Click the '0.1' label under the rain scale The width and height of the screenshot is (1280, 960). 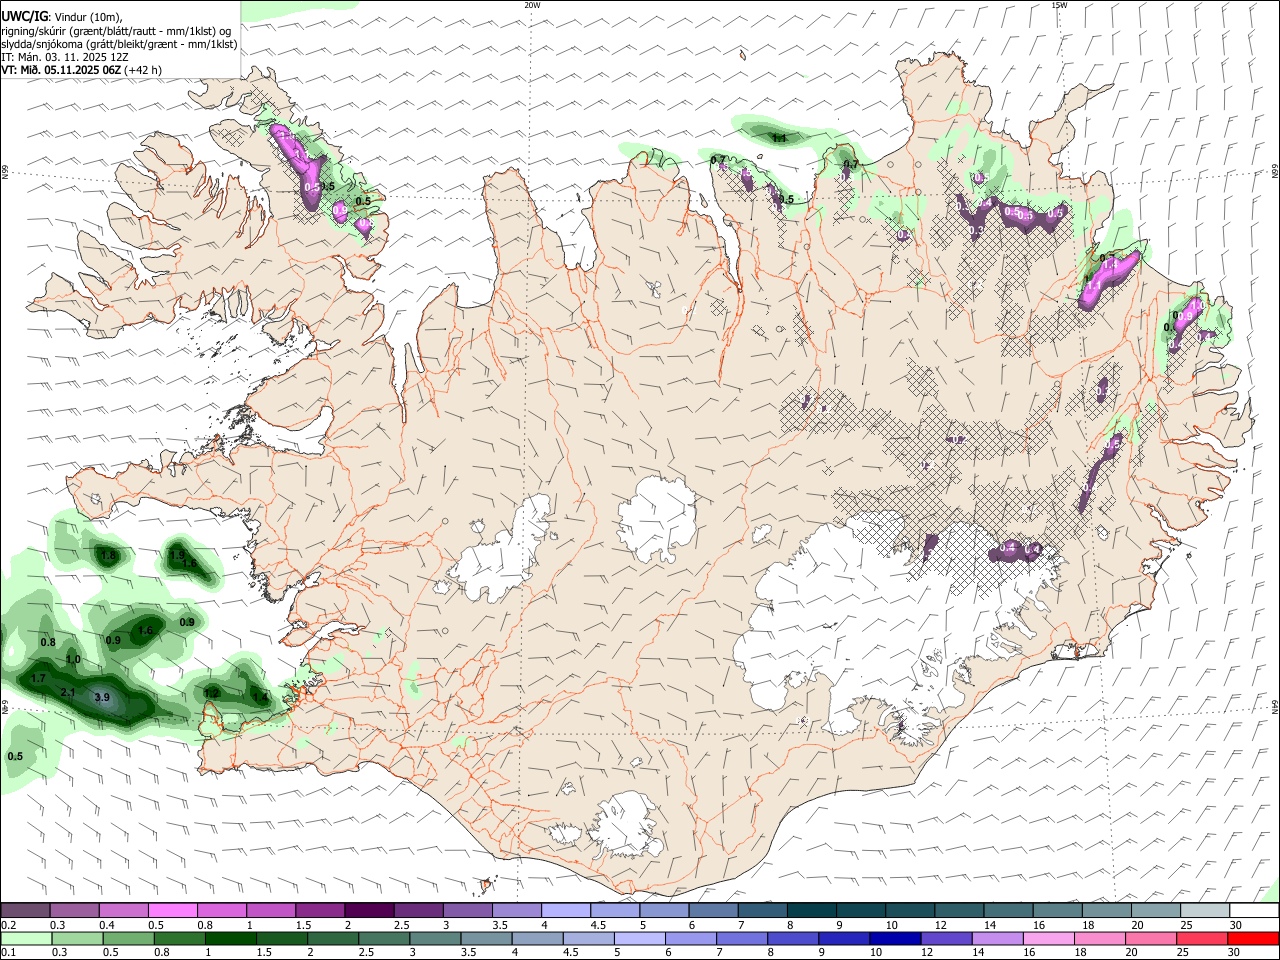coord(8,952)
